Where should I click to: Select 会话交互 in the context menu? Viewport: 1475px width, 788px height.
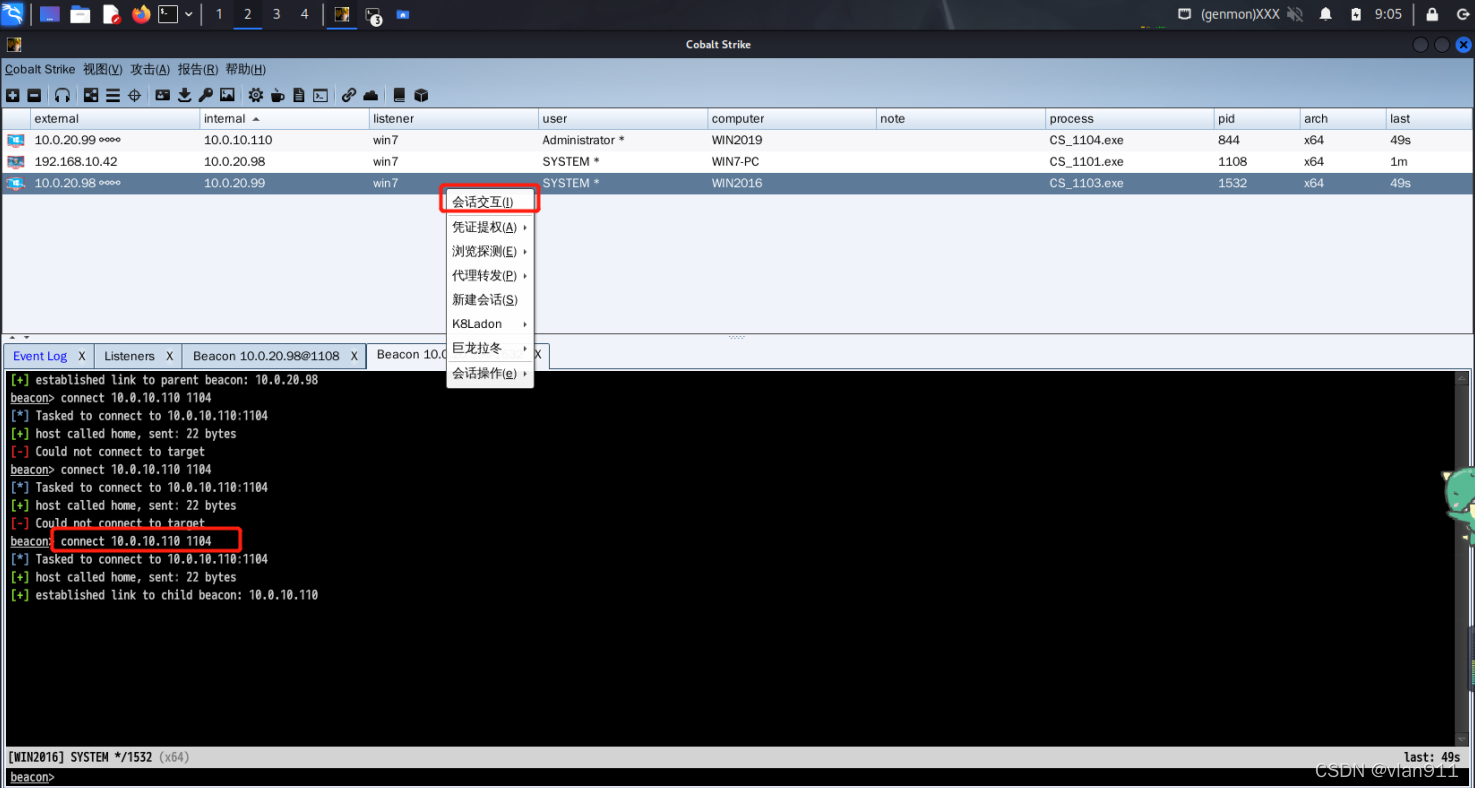[x=490, y=202]
